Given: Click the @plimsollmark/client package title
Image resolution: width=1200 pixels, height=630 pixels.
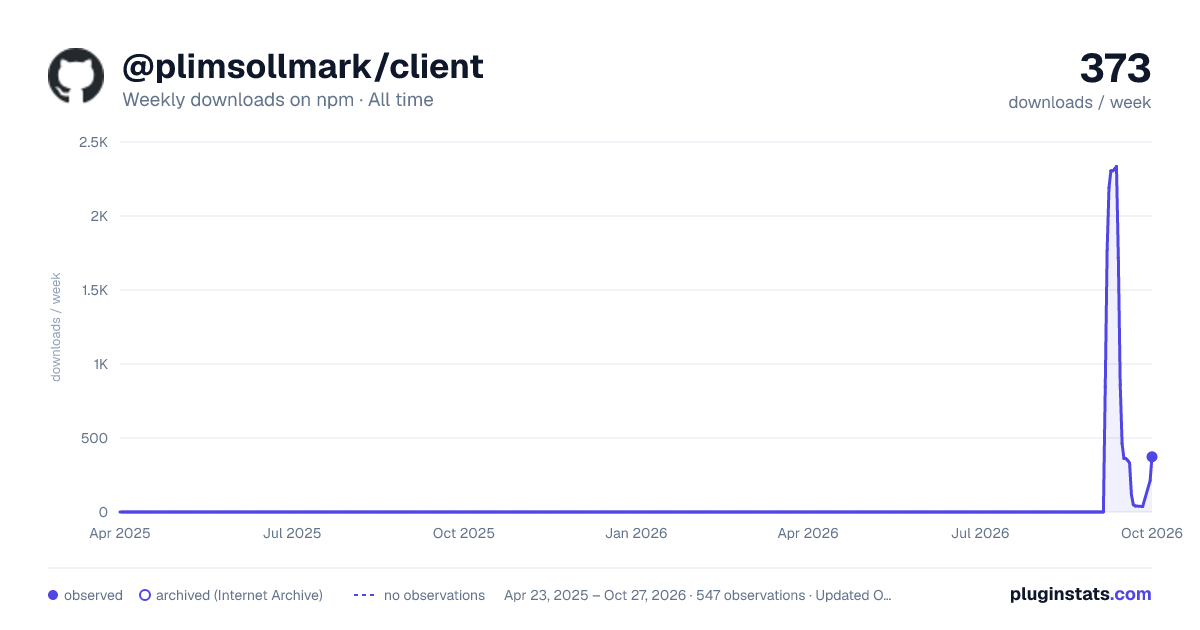Looking at the screenshot, I should coord(303,66).
